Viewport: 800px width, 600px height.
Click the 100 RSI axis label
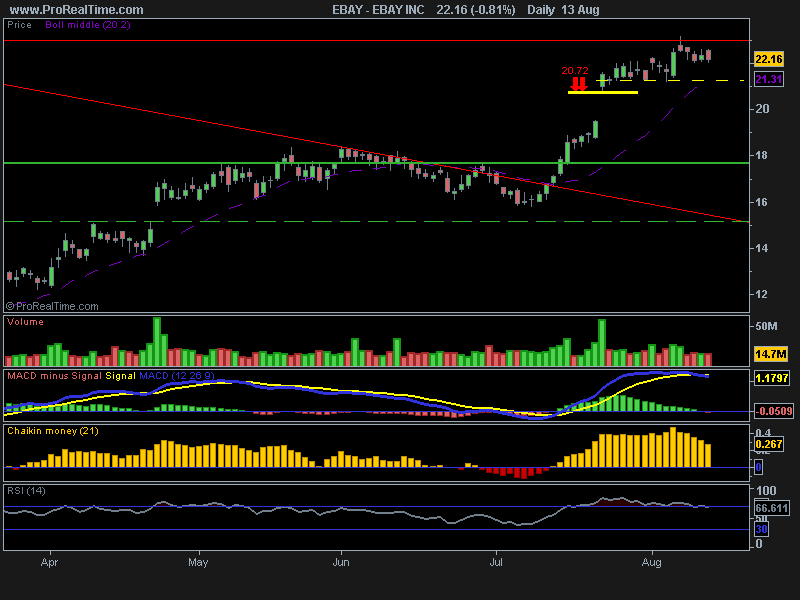tap(766, 491)
